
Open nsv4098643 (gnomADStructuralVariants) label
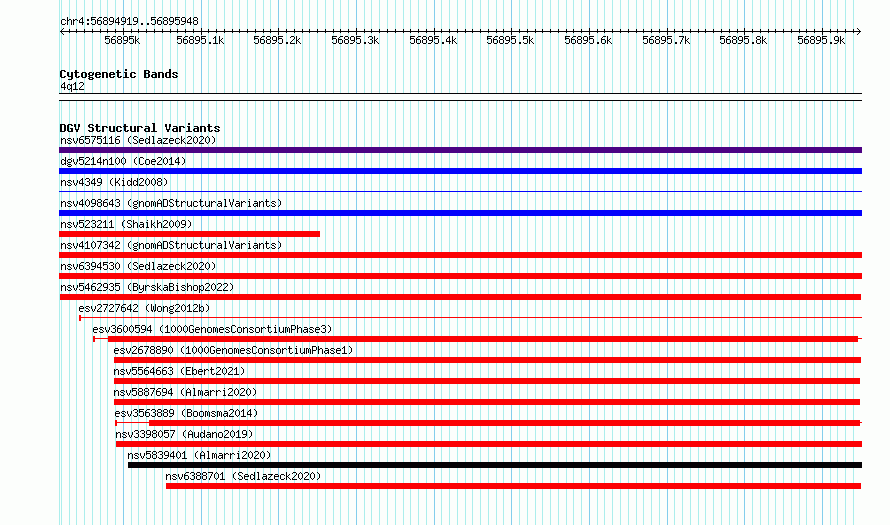pos(171,203)
